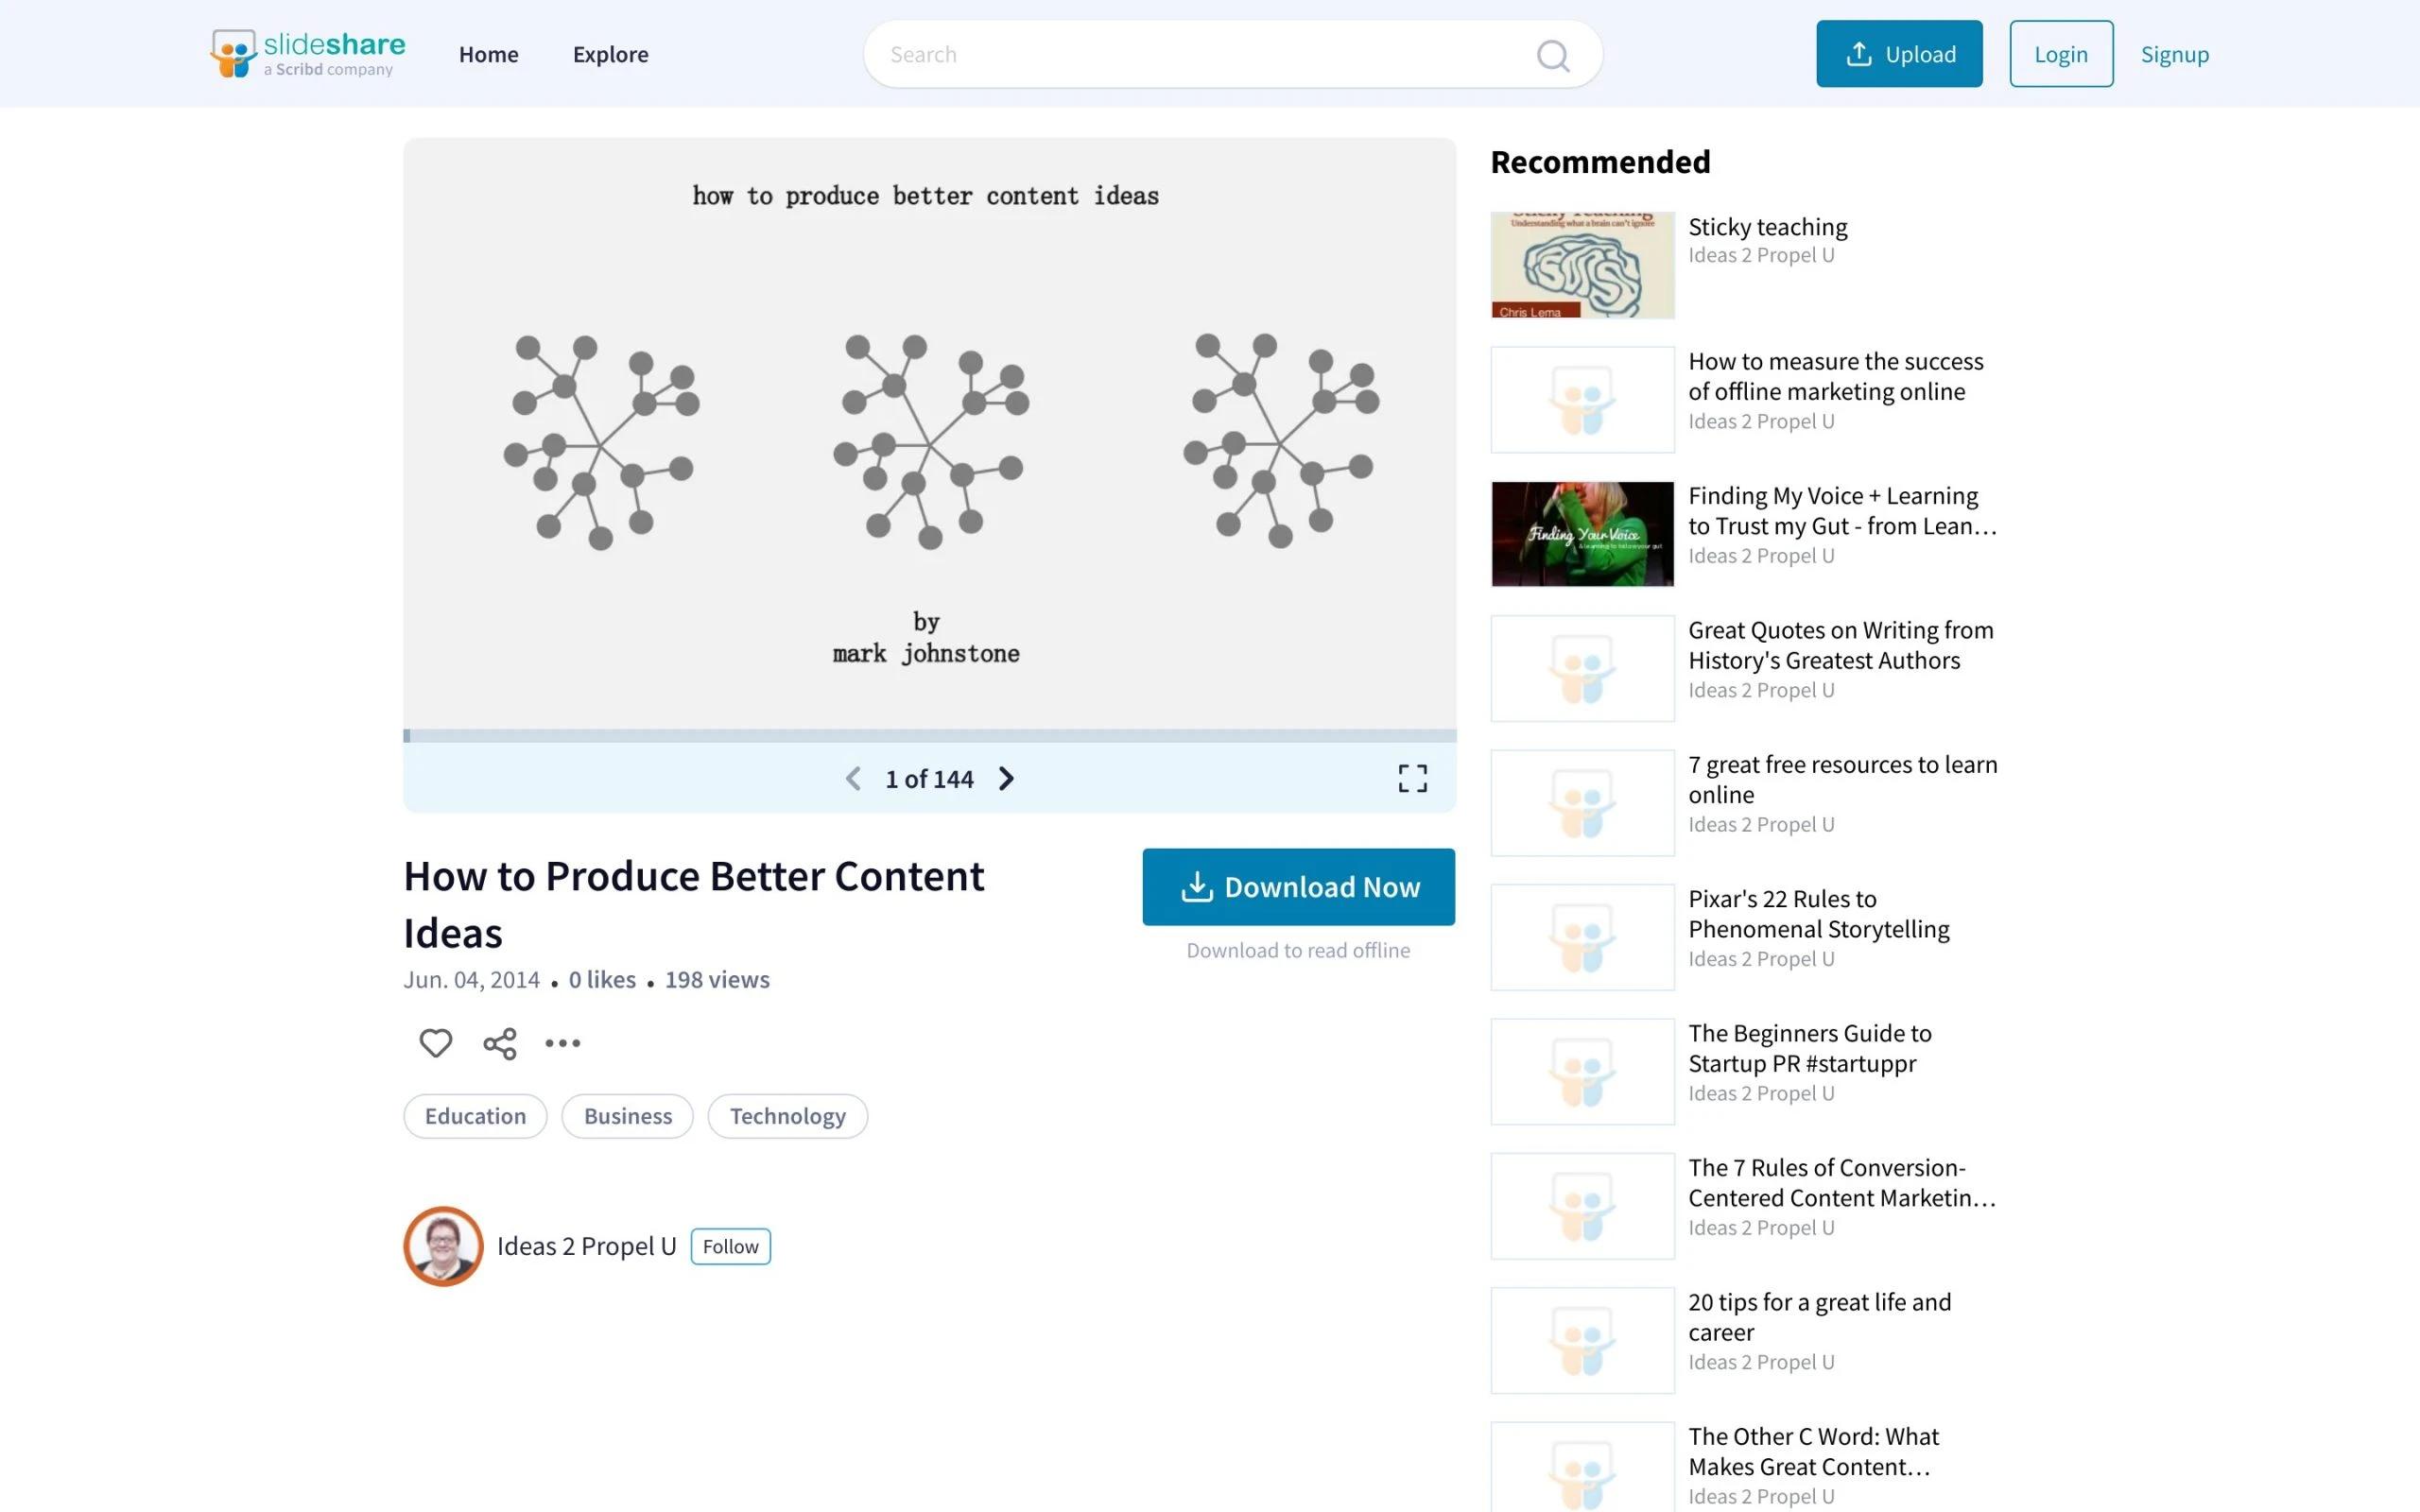The image size is (2420, 1512).
Task: Open the Sticky teaching thumbnail
Action: click(1582, 265)
